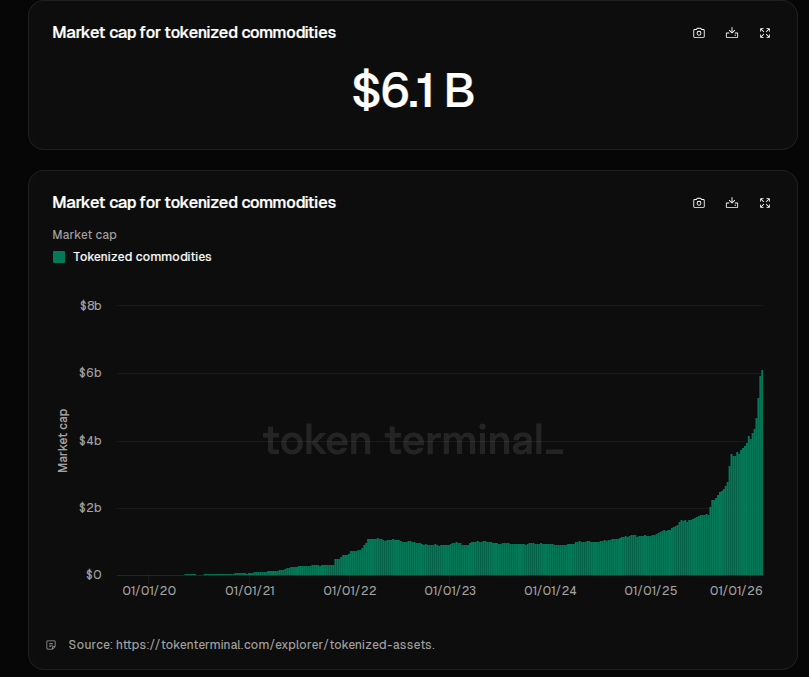Click the download icon on the top card
This screenshot has height=677, width=809.
pos(731,32)
